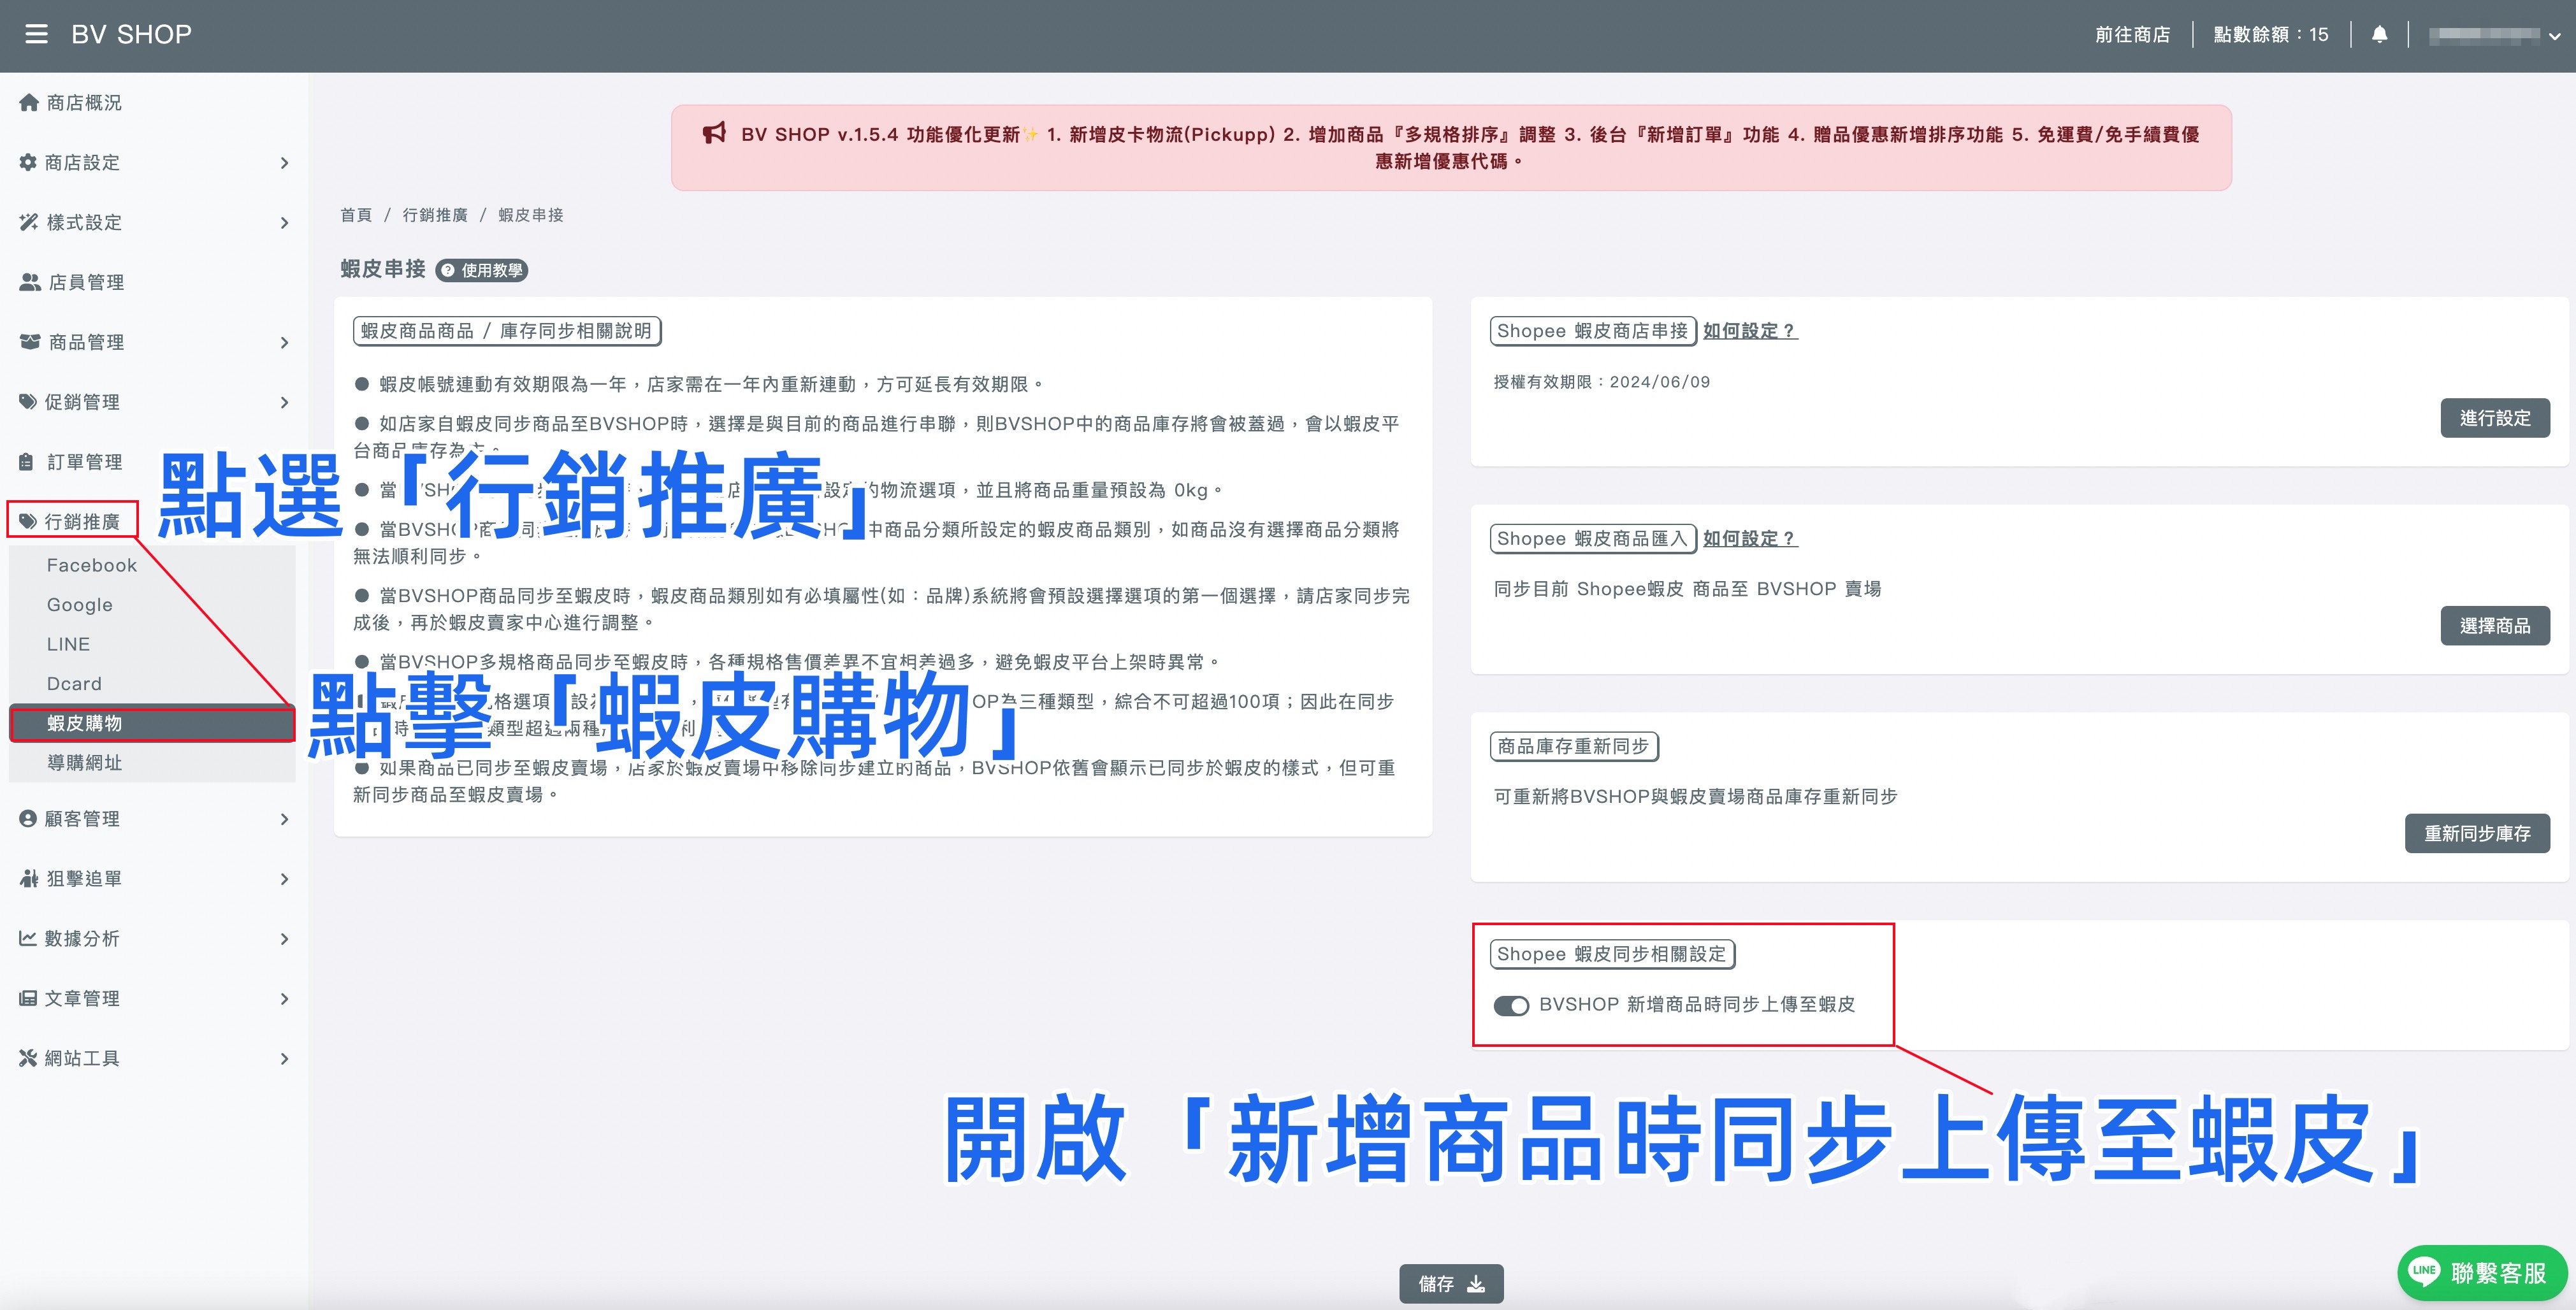Click 首頁 in the breadcrumb
The width and height of the screenshot is (2576, 1310).
point(356,215)
